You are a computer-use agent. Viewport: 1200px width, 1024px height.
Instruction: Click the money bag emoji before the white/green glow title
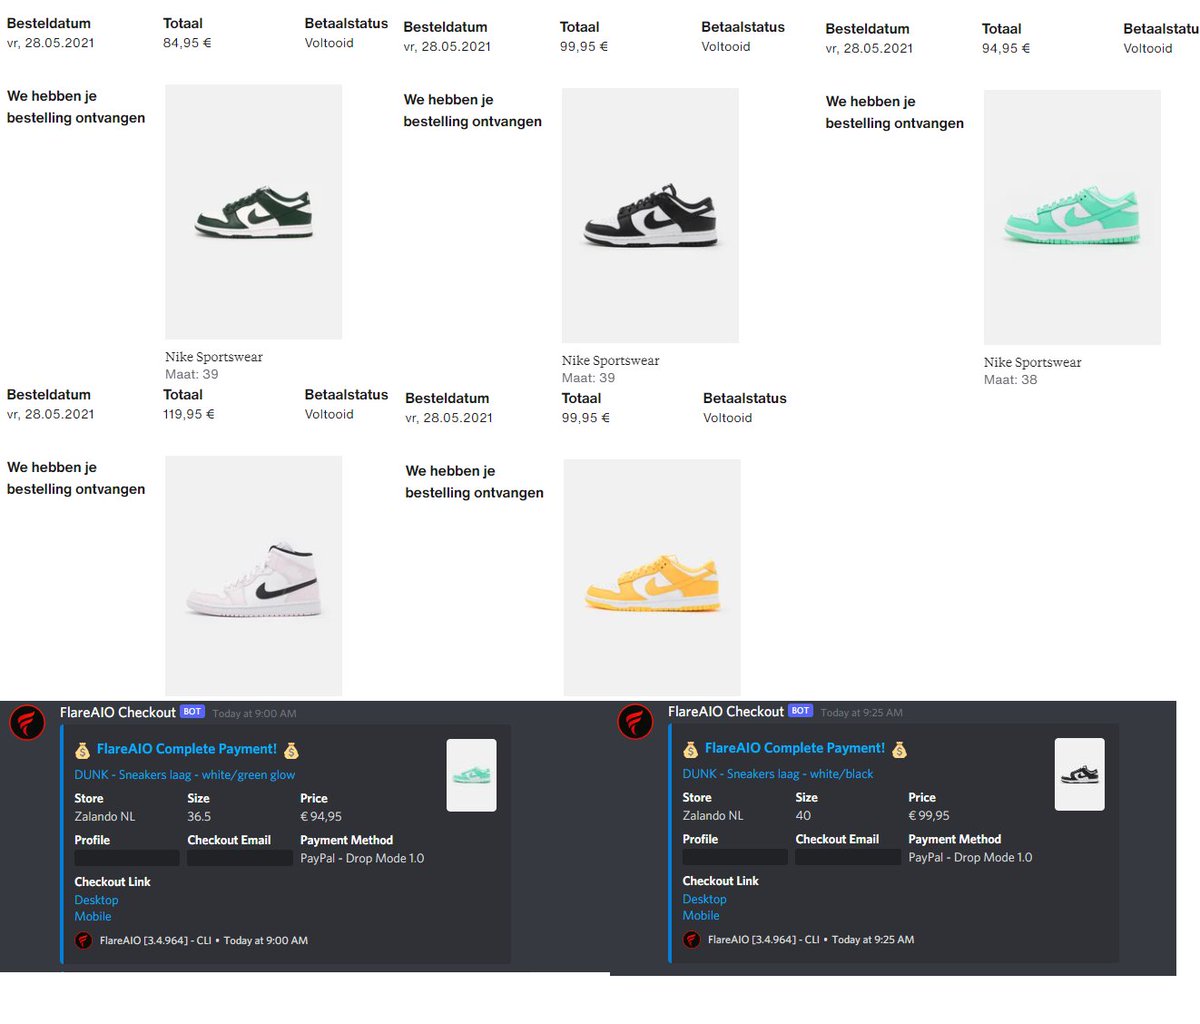(82, 750)
